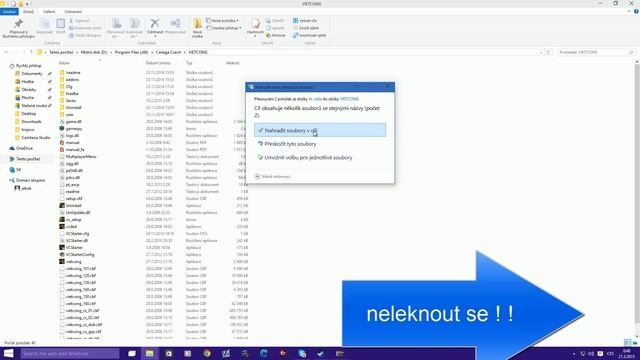The image size is (640, 360).
Task: Select Hudba in the sidebar
Action: 28,82
